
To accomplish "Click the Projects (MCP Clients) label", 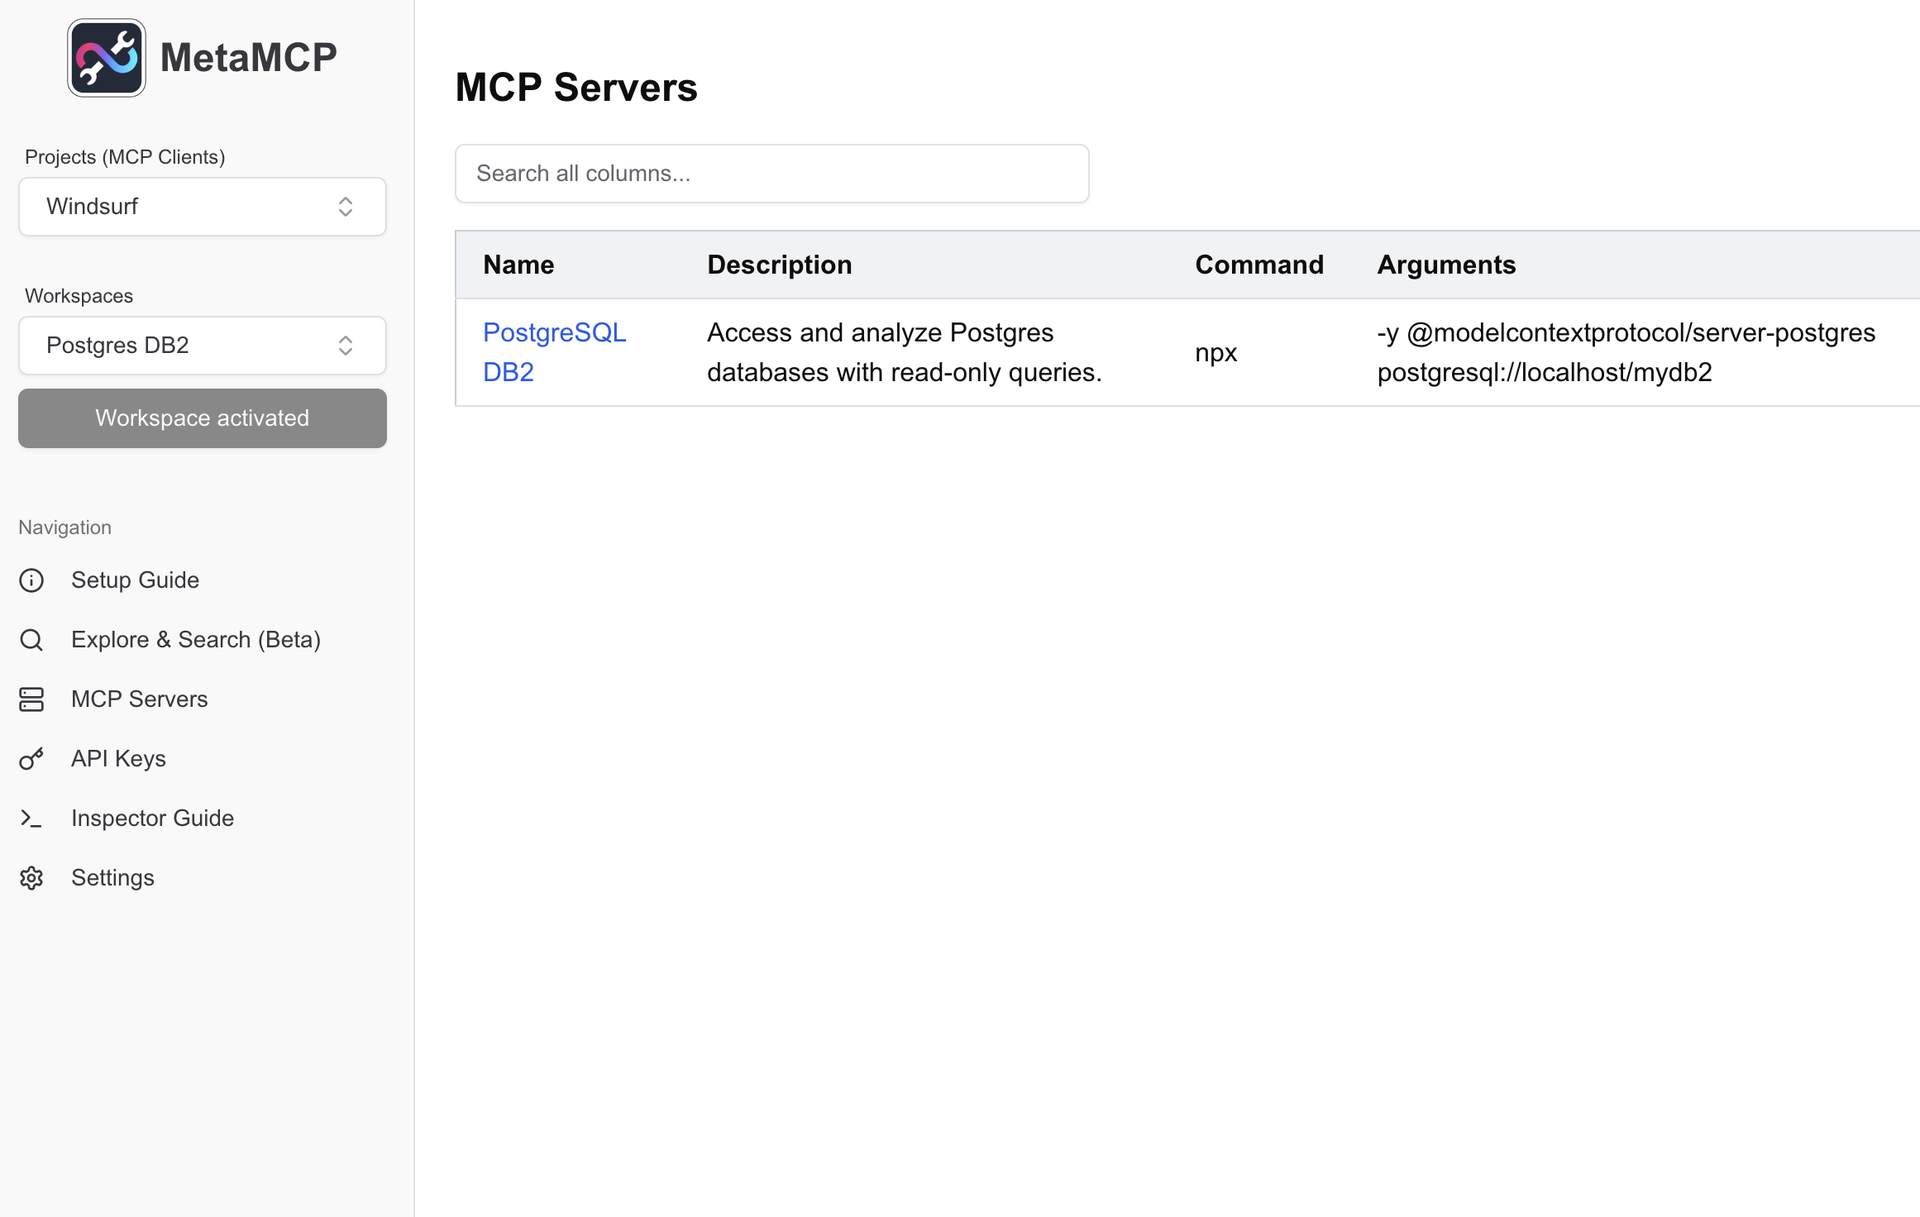I will click(125, 157).
